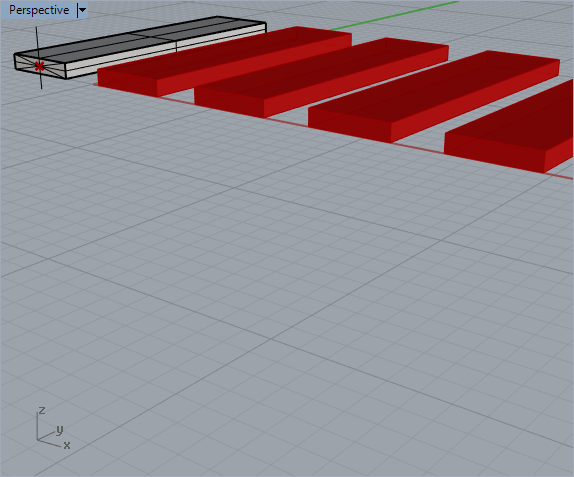574x477 pixels.
Task: Click the green Y-axis line
Action: click(394, 16)
